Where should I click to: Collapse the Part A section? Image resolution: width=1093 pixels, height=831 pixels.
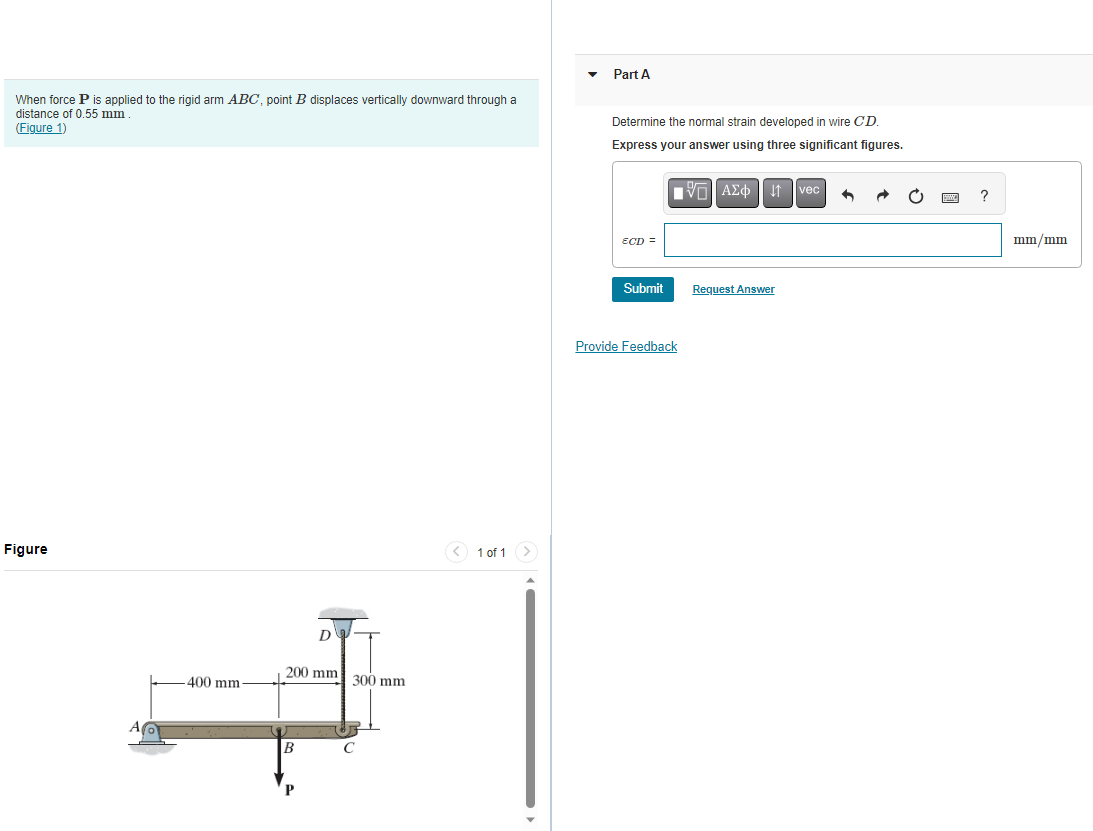(x=592, y=74)
